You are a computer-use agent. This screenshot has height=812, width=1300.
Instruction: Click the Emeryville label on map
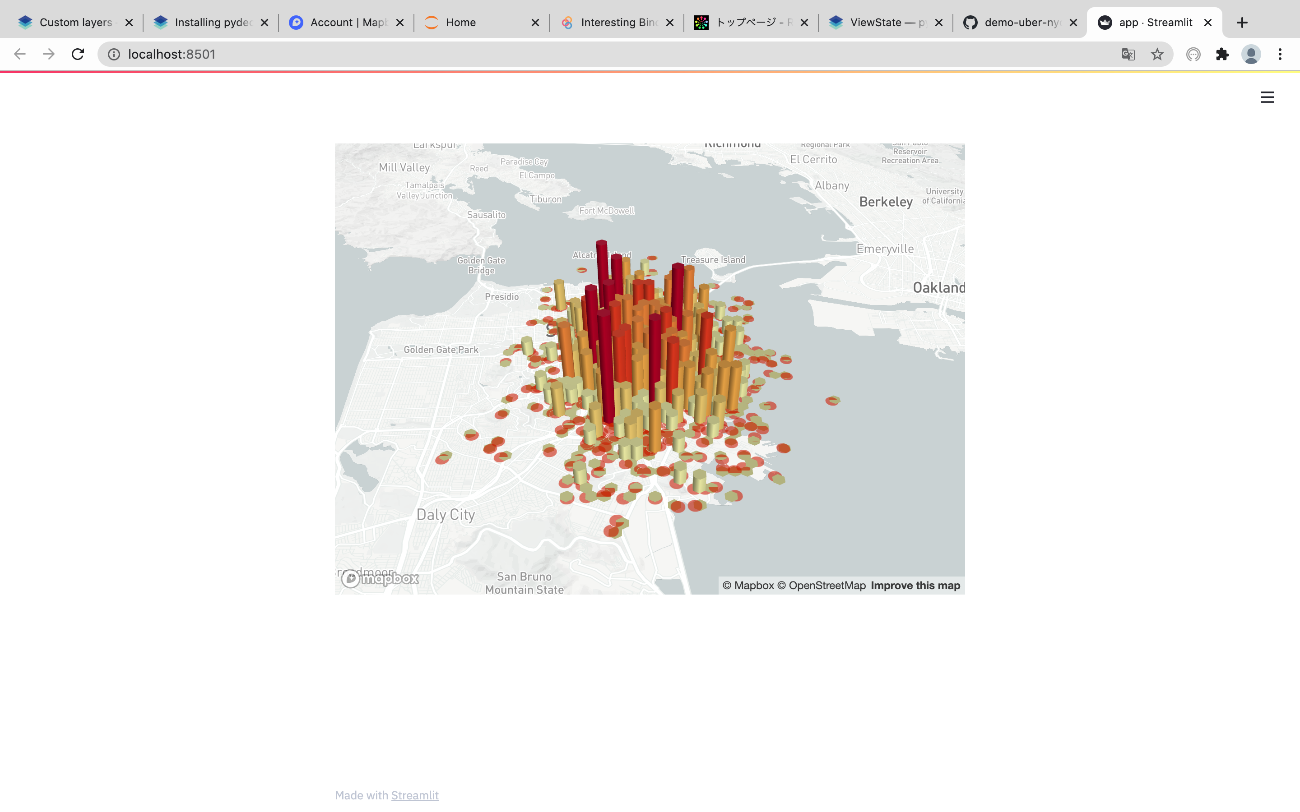pyautogui.click(x=885, y=248)
